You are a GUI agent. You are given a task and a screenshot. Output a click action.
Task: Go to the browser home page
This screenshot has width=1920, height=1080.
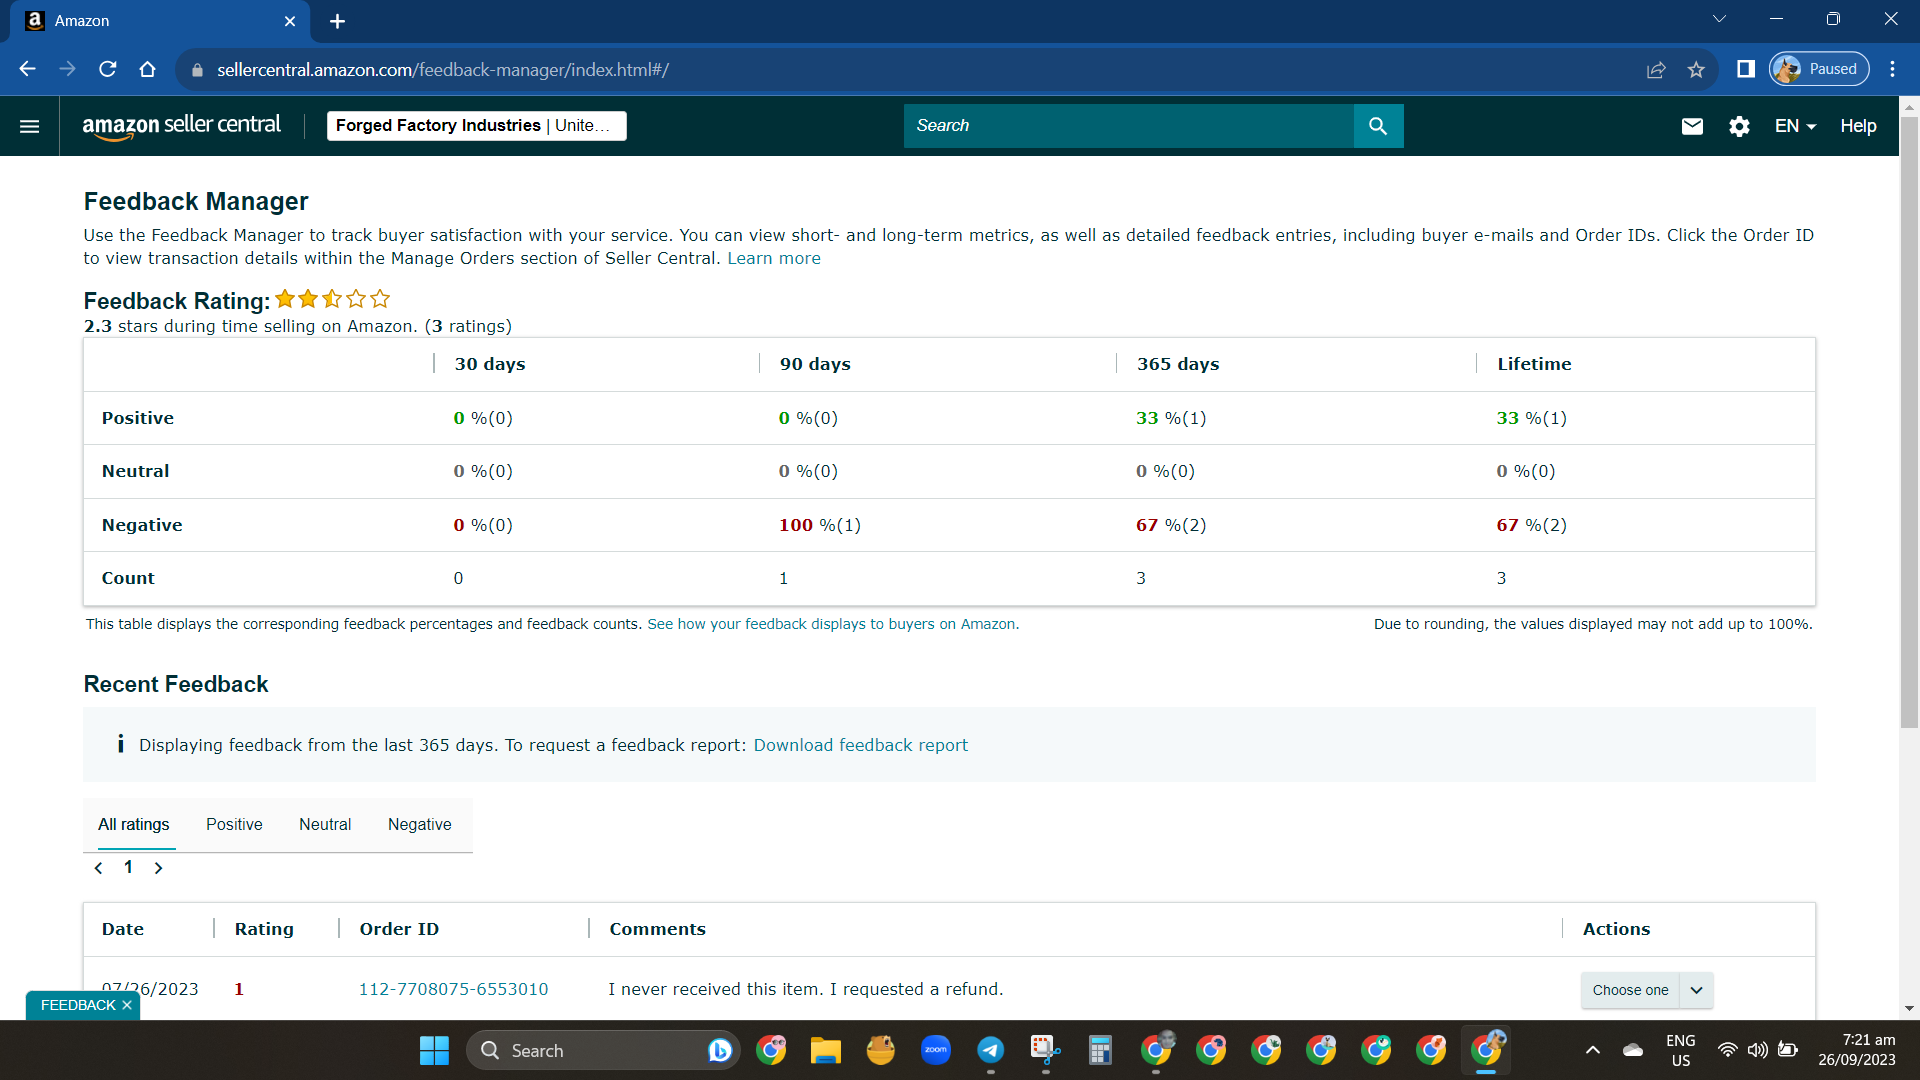(x=148, y=69)
